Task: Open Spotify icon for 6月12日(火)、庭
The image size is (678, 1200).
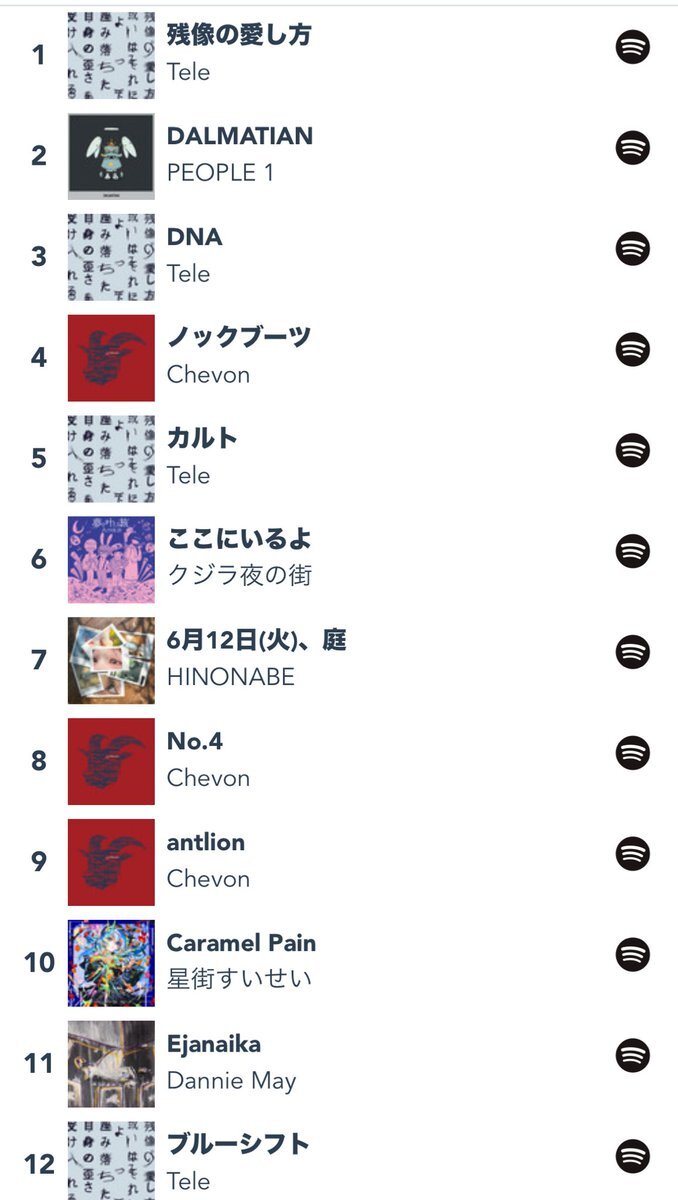Action: pyautogui.click(x=632, y=652)
